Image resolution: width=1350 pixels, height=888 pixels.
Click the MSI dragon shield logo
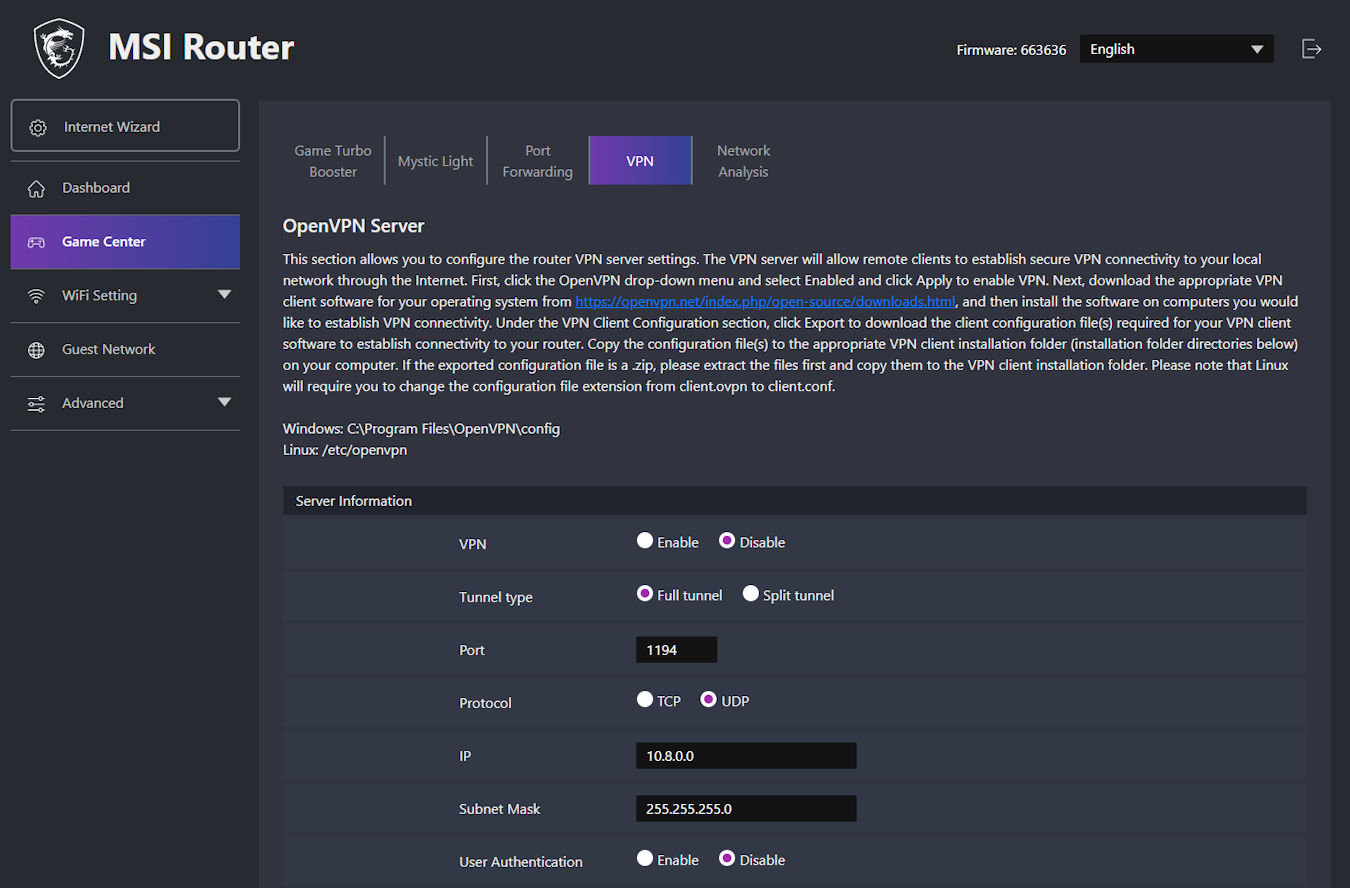(59, 48)
